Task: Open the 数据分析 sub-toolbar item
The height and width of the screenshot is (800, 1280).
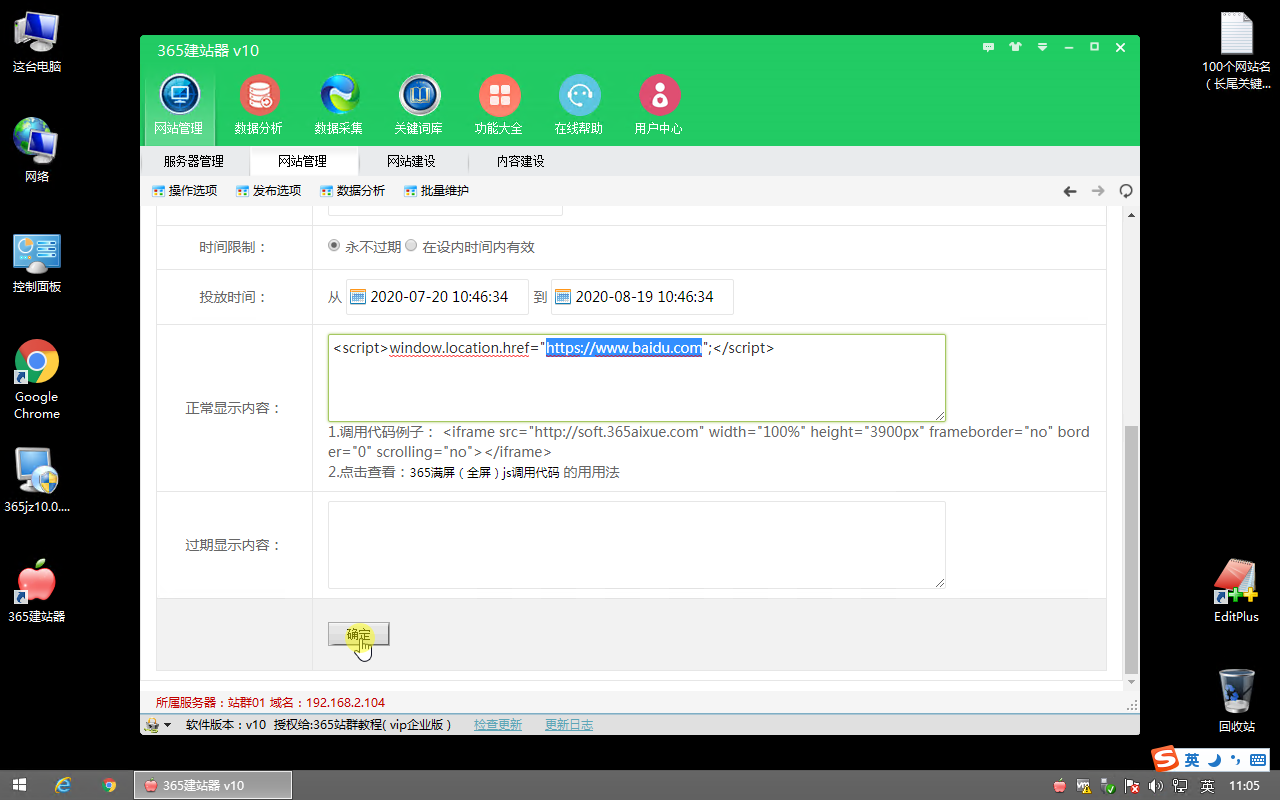Action: point(353,191)
